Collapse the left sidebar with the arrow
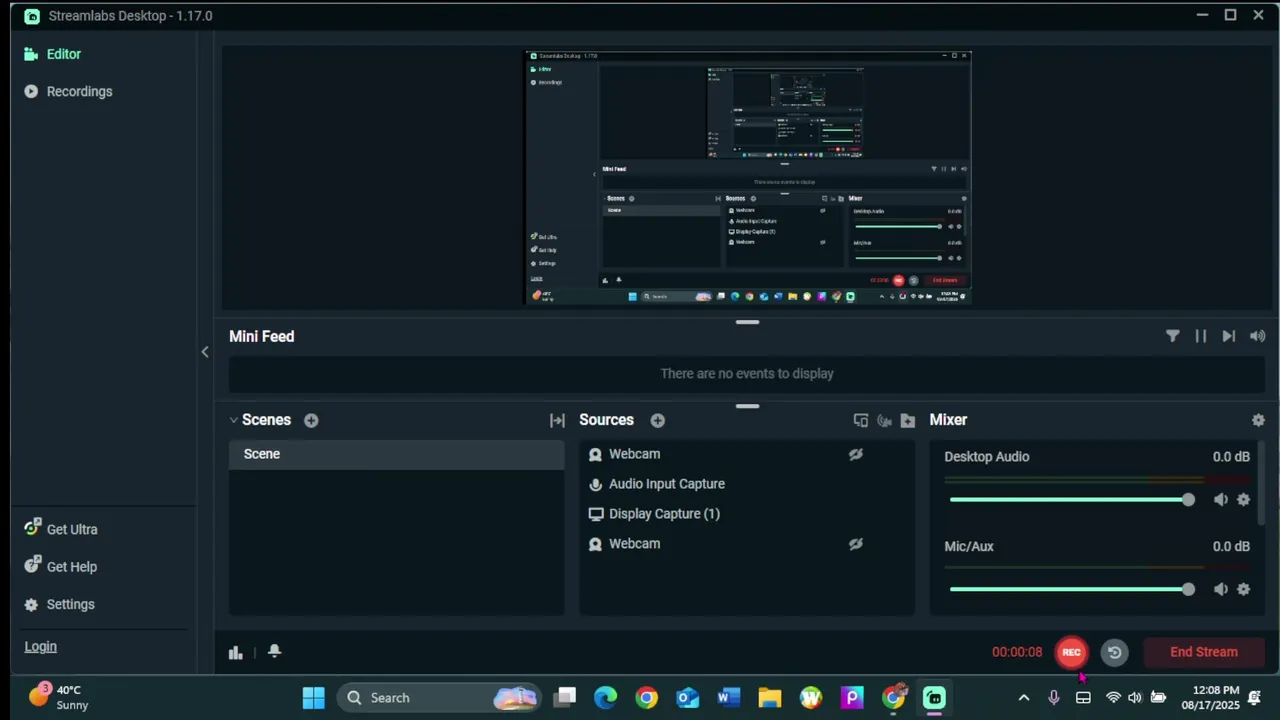Screen dimensions: 1280x720 (x=205, y=351)
